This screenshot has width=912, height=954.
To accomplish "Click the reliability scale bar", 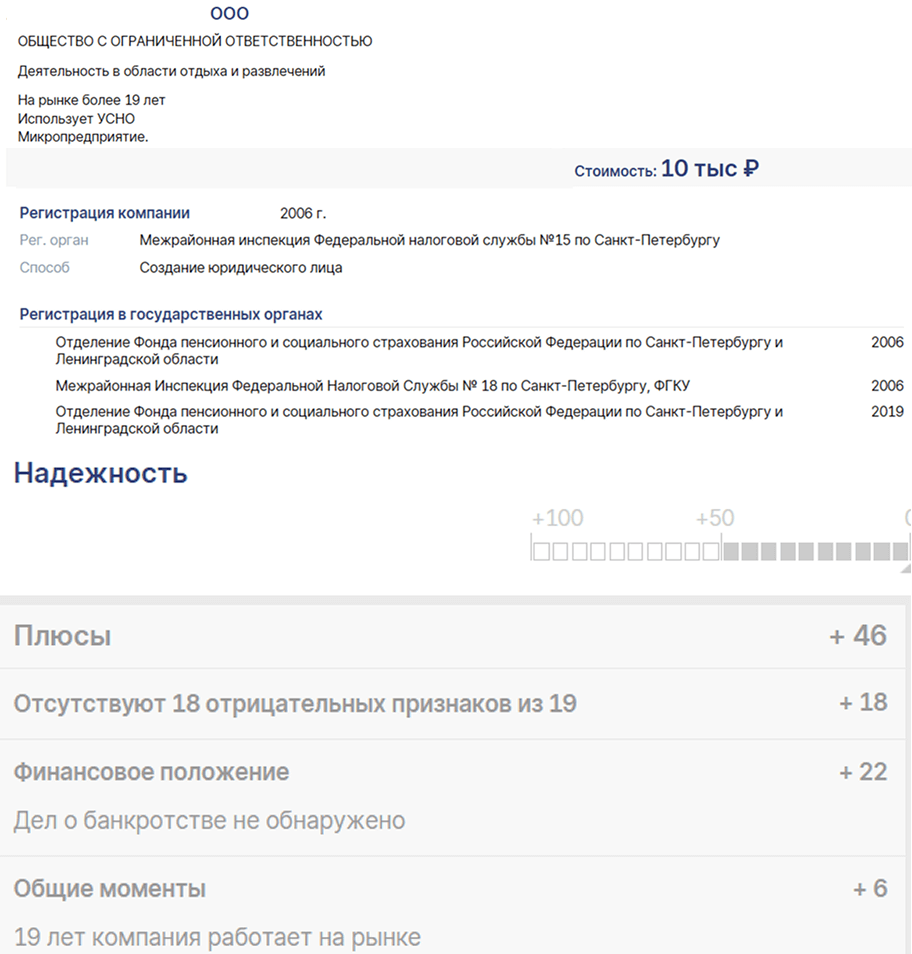I will [721, 551].
